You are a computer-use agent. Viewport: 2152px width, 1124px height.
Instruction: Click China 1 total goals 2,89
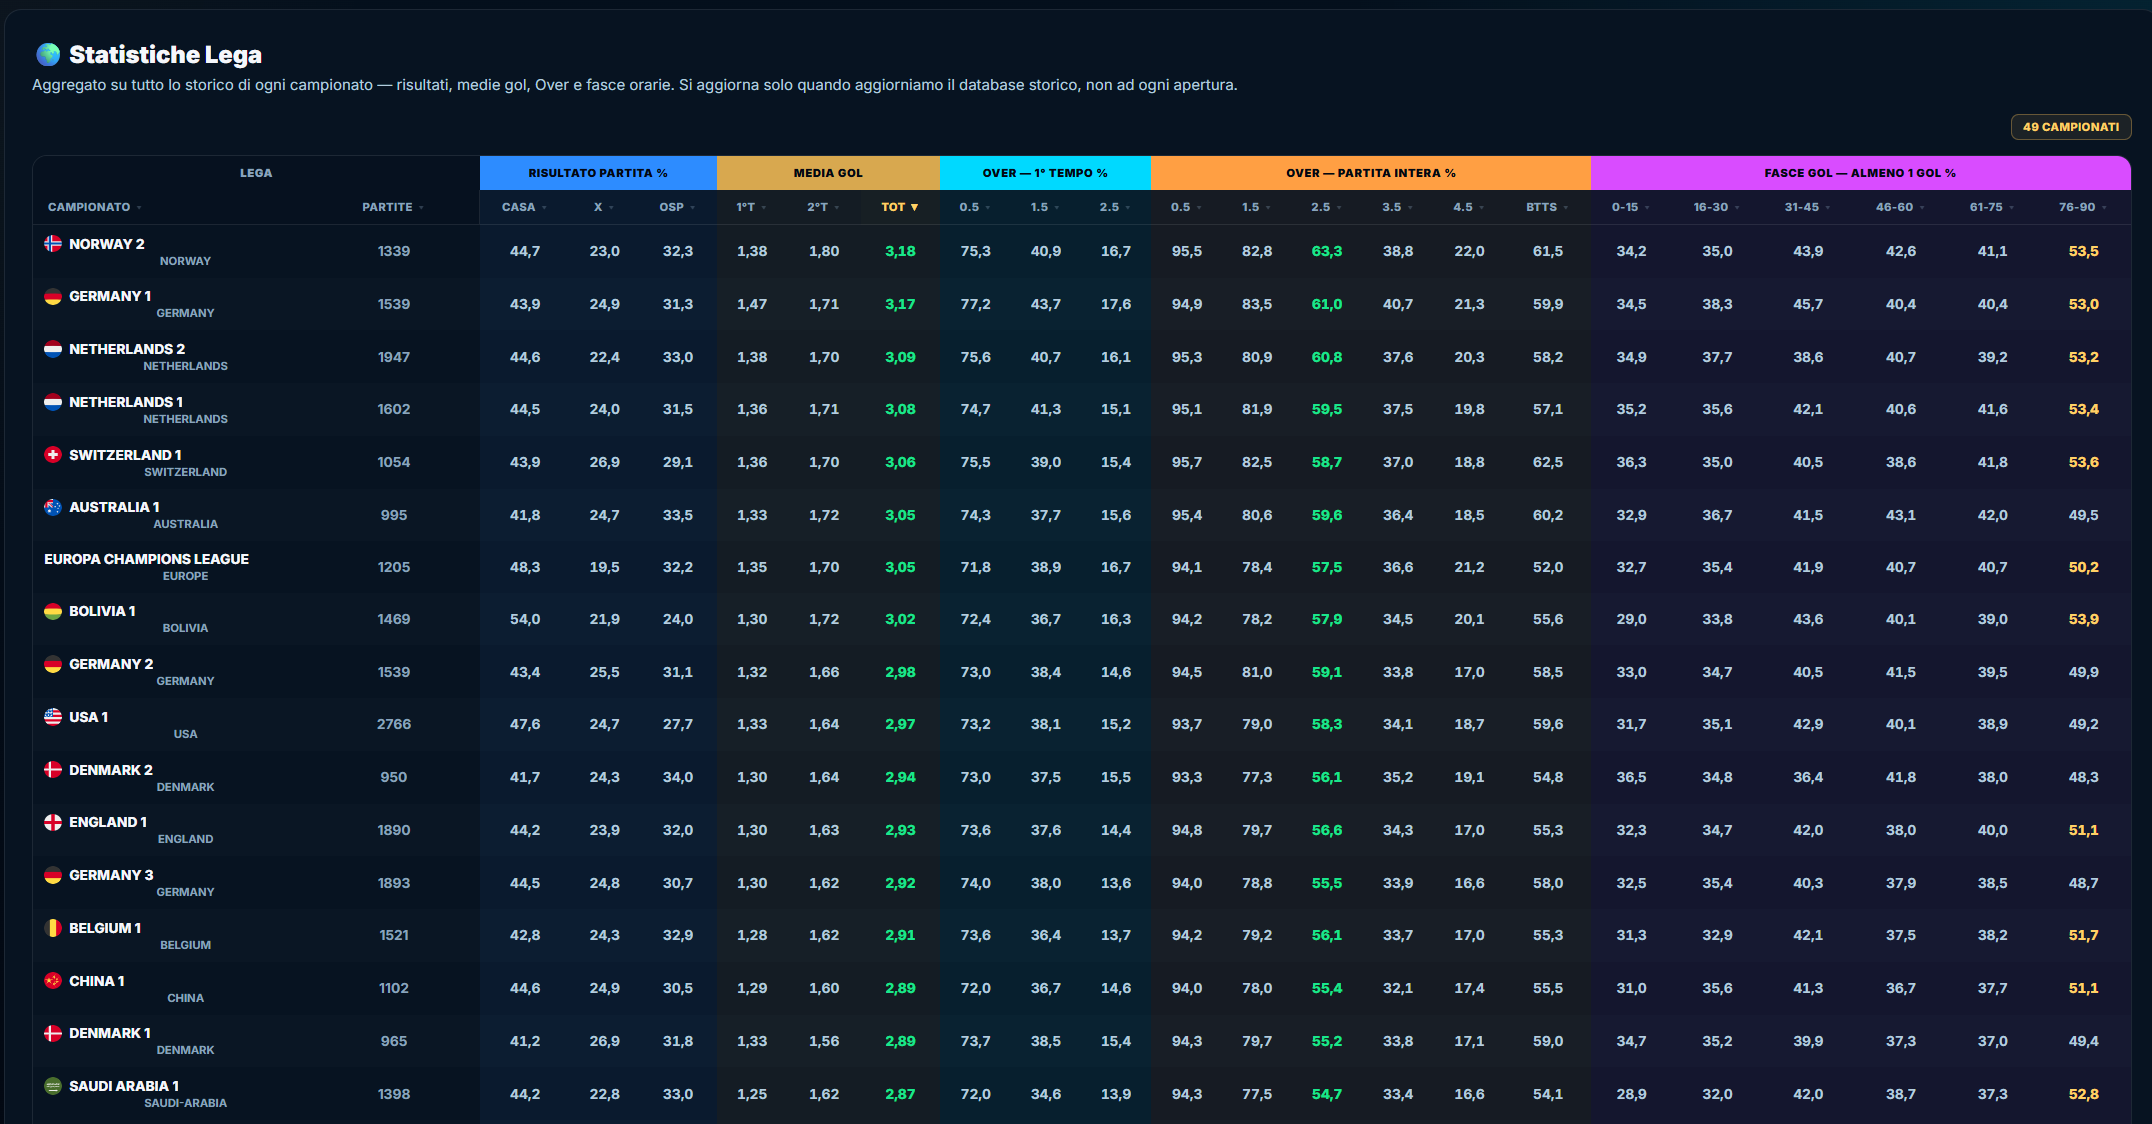900,988
